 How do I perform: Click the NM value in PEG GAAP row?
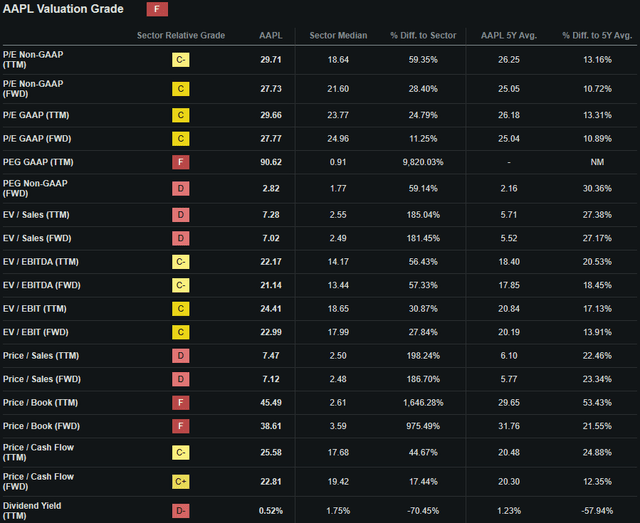597,162
